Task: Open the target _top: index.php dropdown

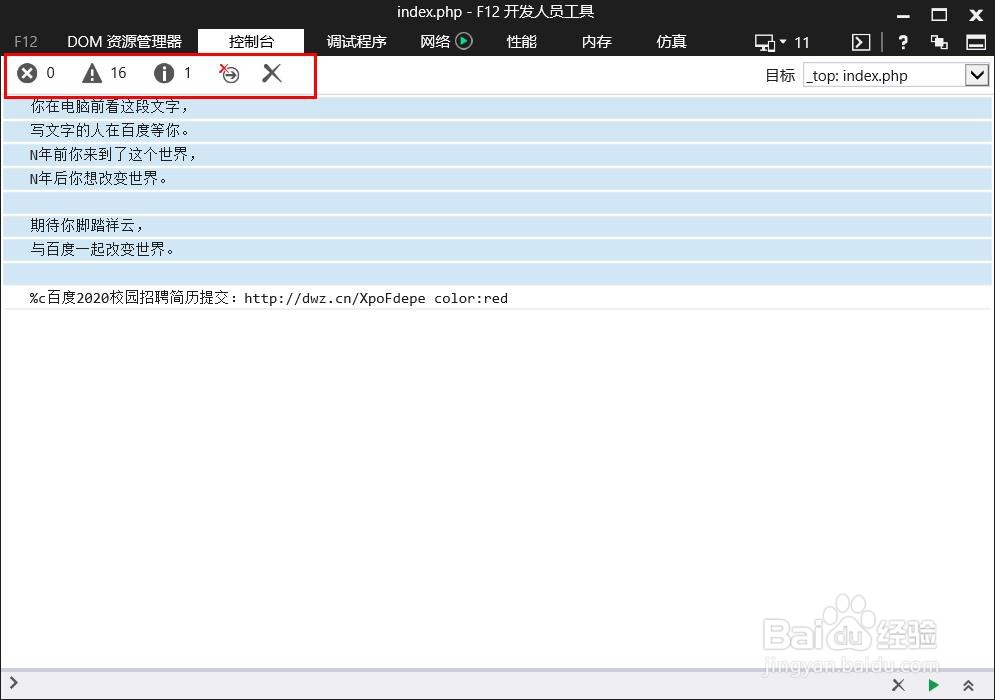Action: (x=977, y=76)
